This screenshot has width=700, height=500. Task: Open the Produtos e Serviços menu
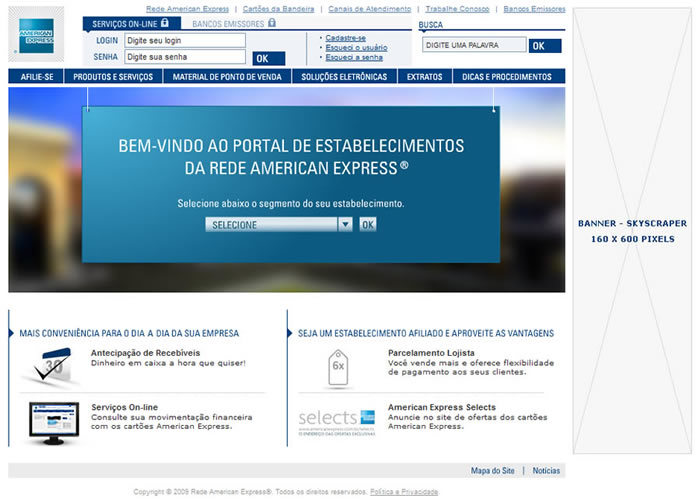[x=113, y=77]
